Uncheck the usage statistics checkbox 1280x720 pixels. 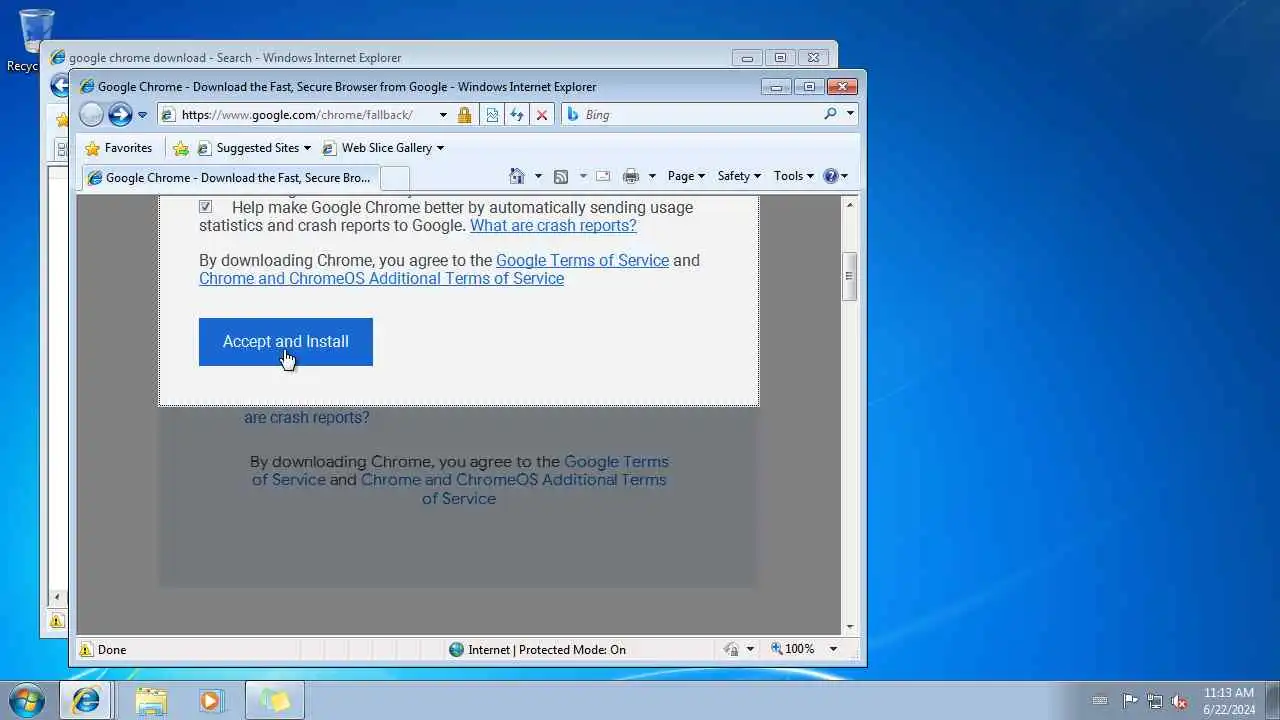205,206
